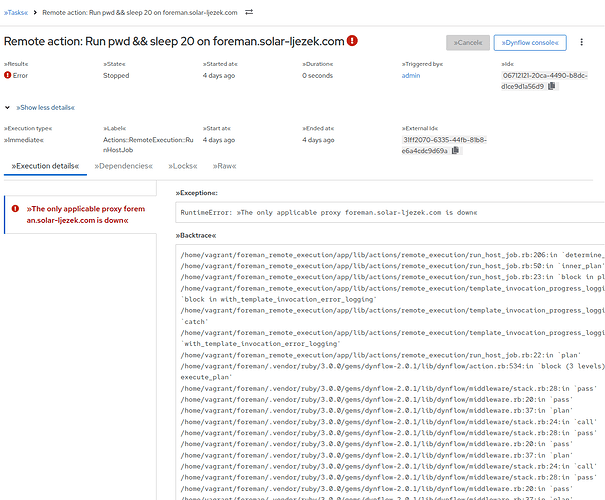This screenshot has height=500, width=605.
Task: Copy the External Id to clipboard
Action: (x=455, y=150)
